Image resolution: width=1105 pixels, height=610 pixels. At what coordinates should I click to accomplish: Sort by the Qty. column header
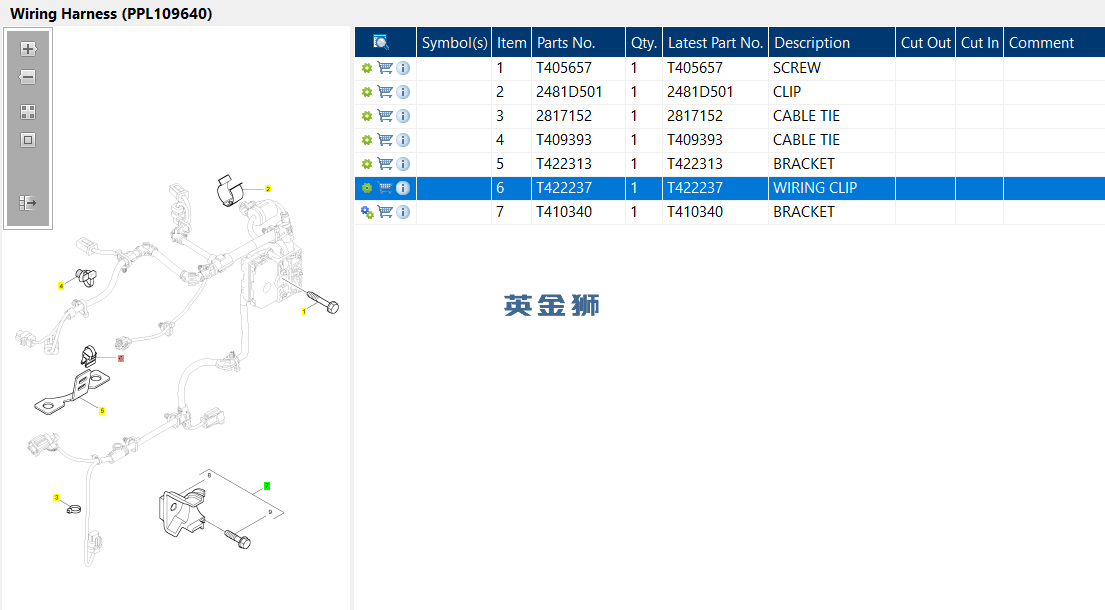tap(644, 42)
